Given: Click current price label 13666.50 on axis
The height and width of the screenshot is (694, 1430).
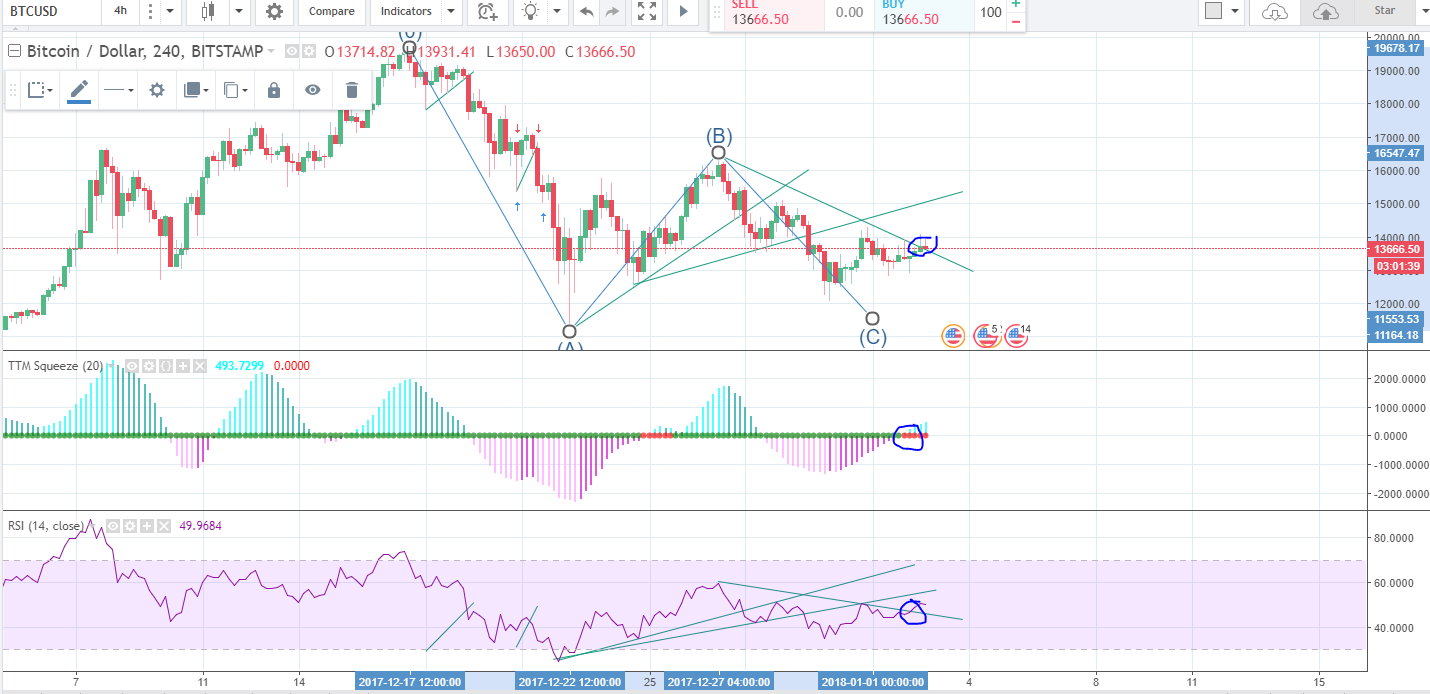Looking at the screenshot, I should [1397, 249].
